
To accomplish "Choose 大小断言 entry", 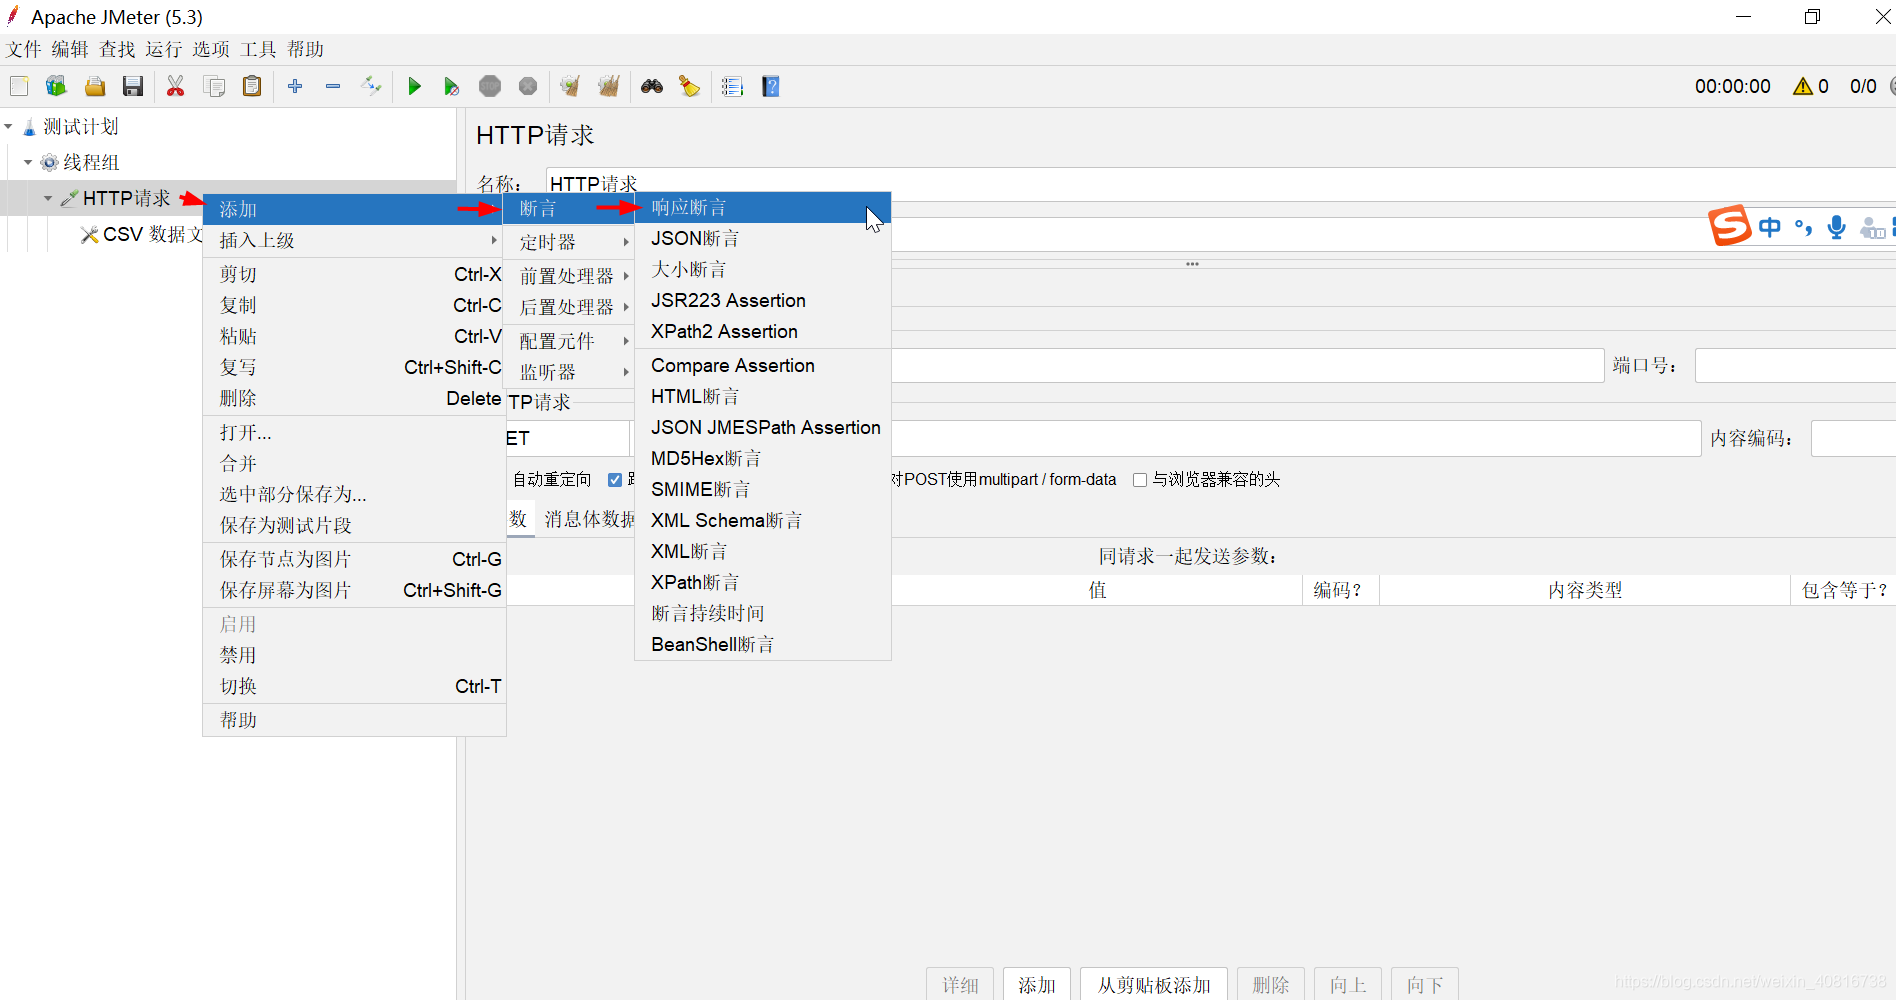I will (x=763, y=269).
